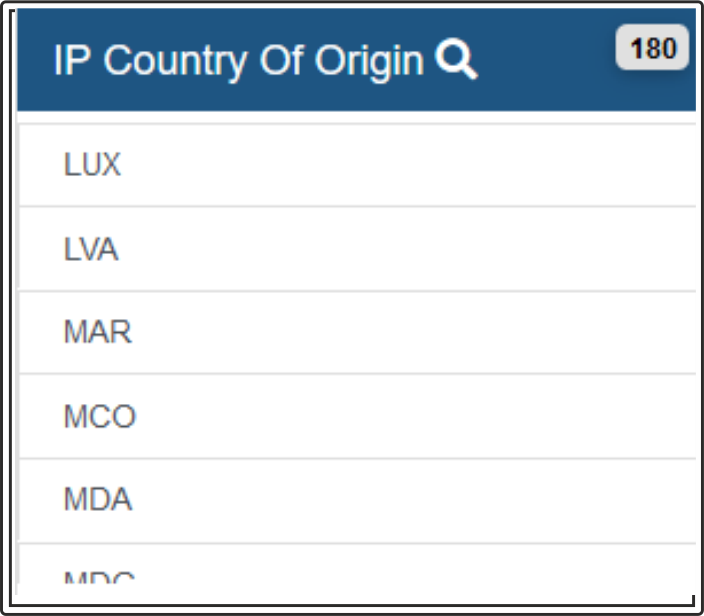Click empty area of LVA row
This screenshot has height=616, width=704.
404,249
